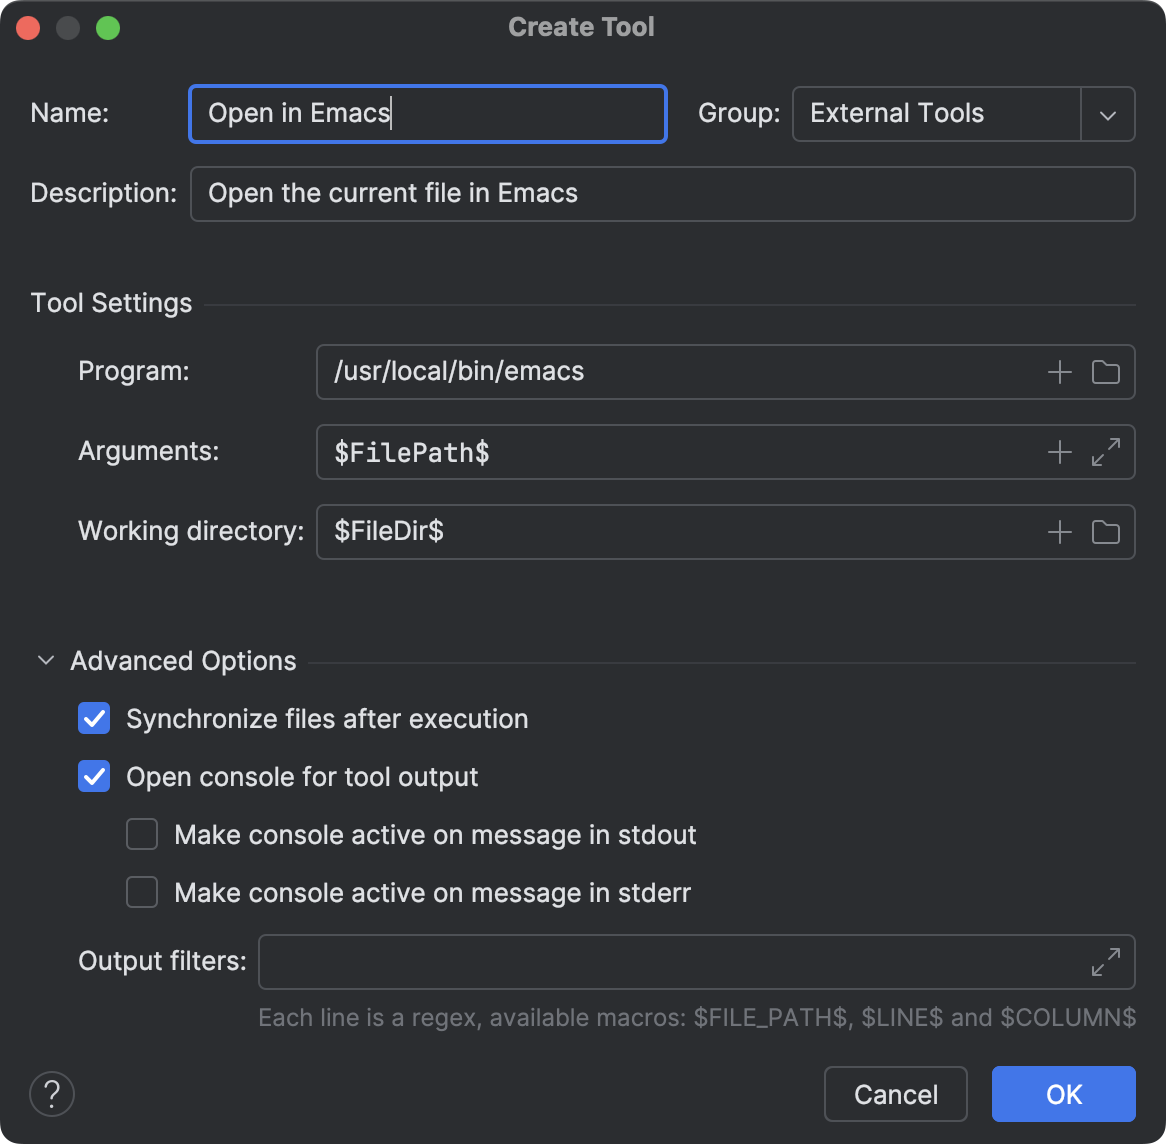Image resolution: width=1166 pixels, height=1144 pixels.
Task: Insert a macro into Working directory
Action: tap(1059, 532)
